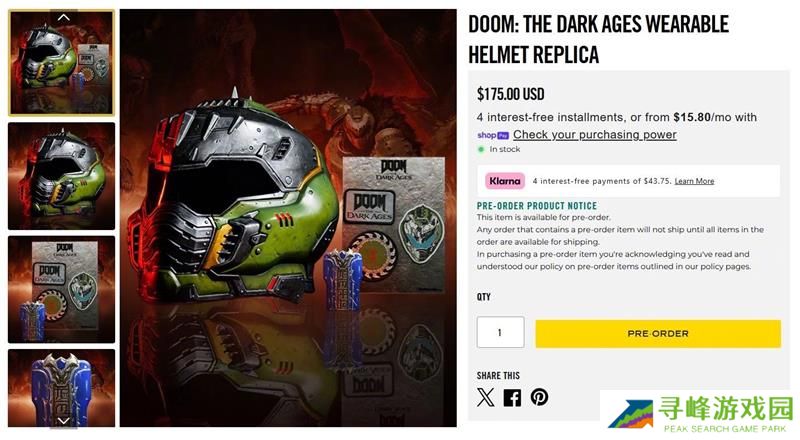Screen dimensions: 800x440
Task: Show previous thumbnails with up chevron
Action: [x=63, y=17]
